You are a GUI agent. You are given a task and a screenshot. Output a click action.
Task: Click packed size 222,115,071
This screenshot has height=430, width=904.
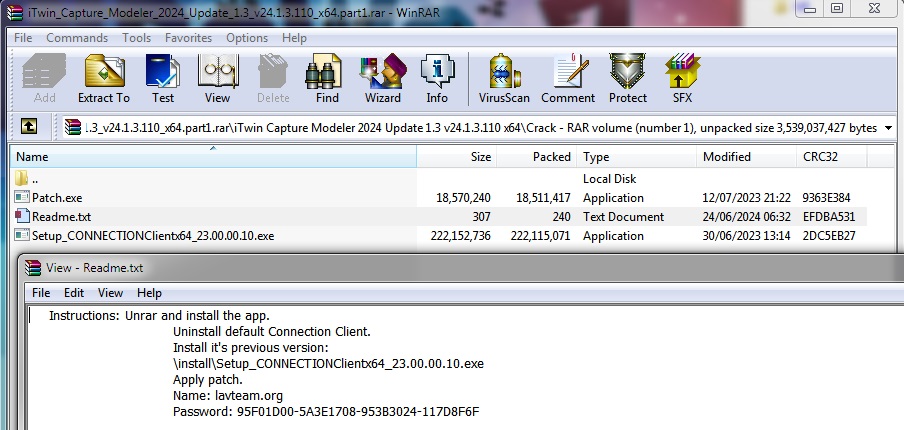[x=540, y=236]
